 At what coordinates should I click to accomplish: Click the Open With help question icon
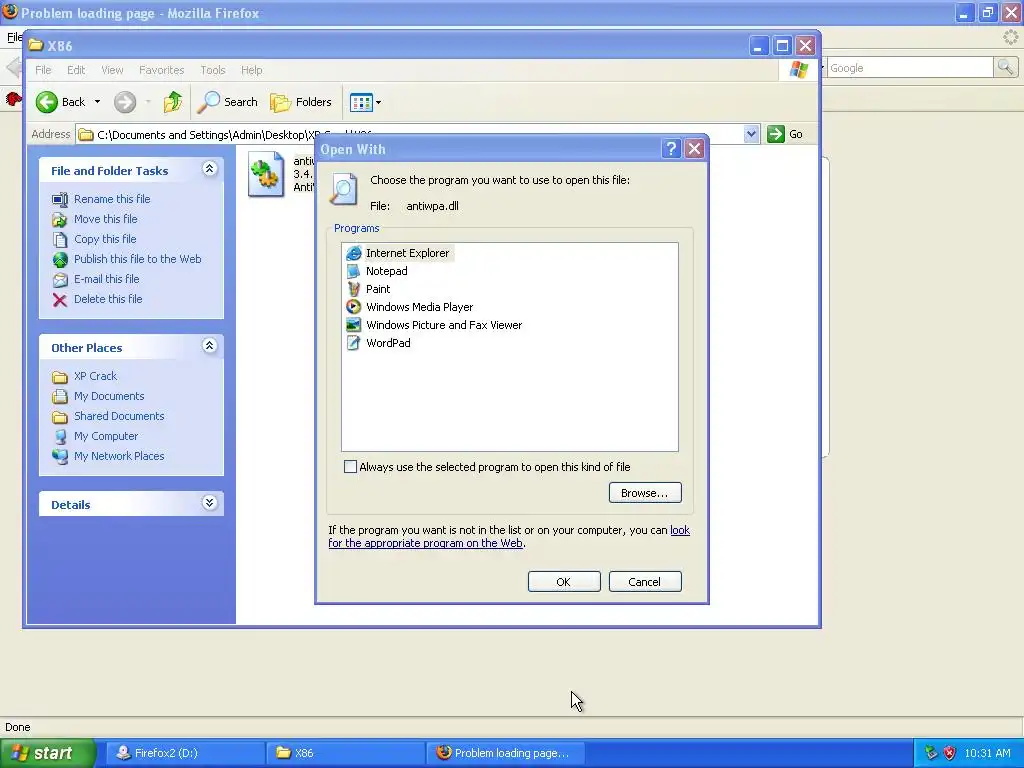(x=671, y=149)
